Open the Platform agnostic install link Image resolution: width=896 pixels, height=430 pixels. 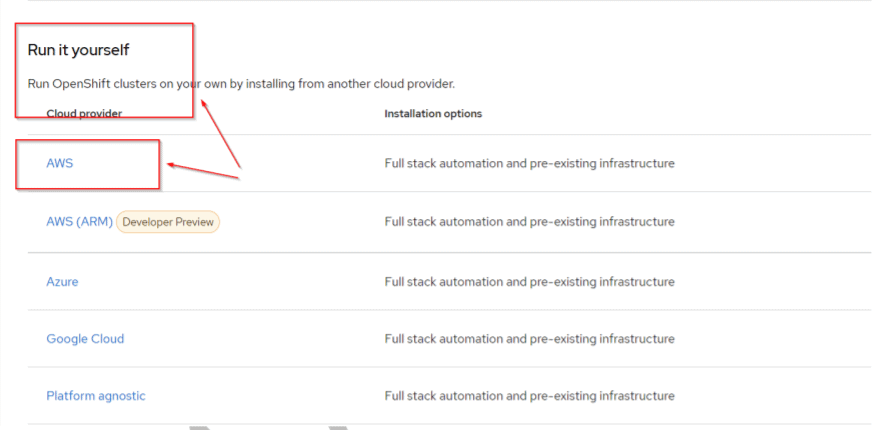point(95,396)
